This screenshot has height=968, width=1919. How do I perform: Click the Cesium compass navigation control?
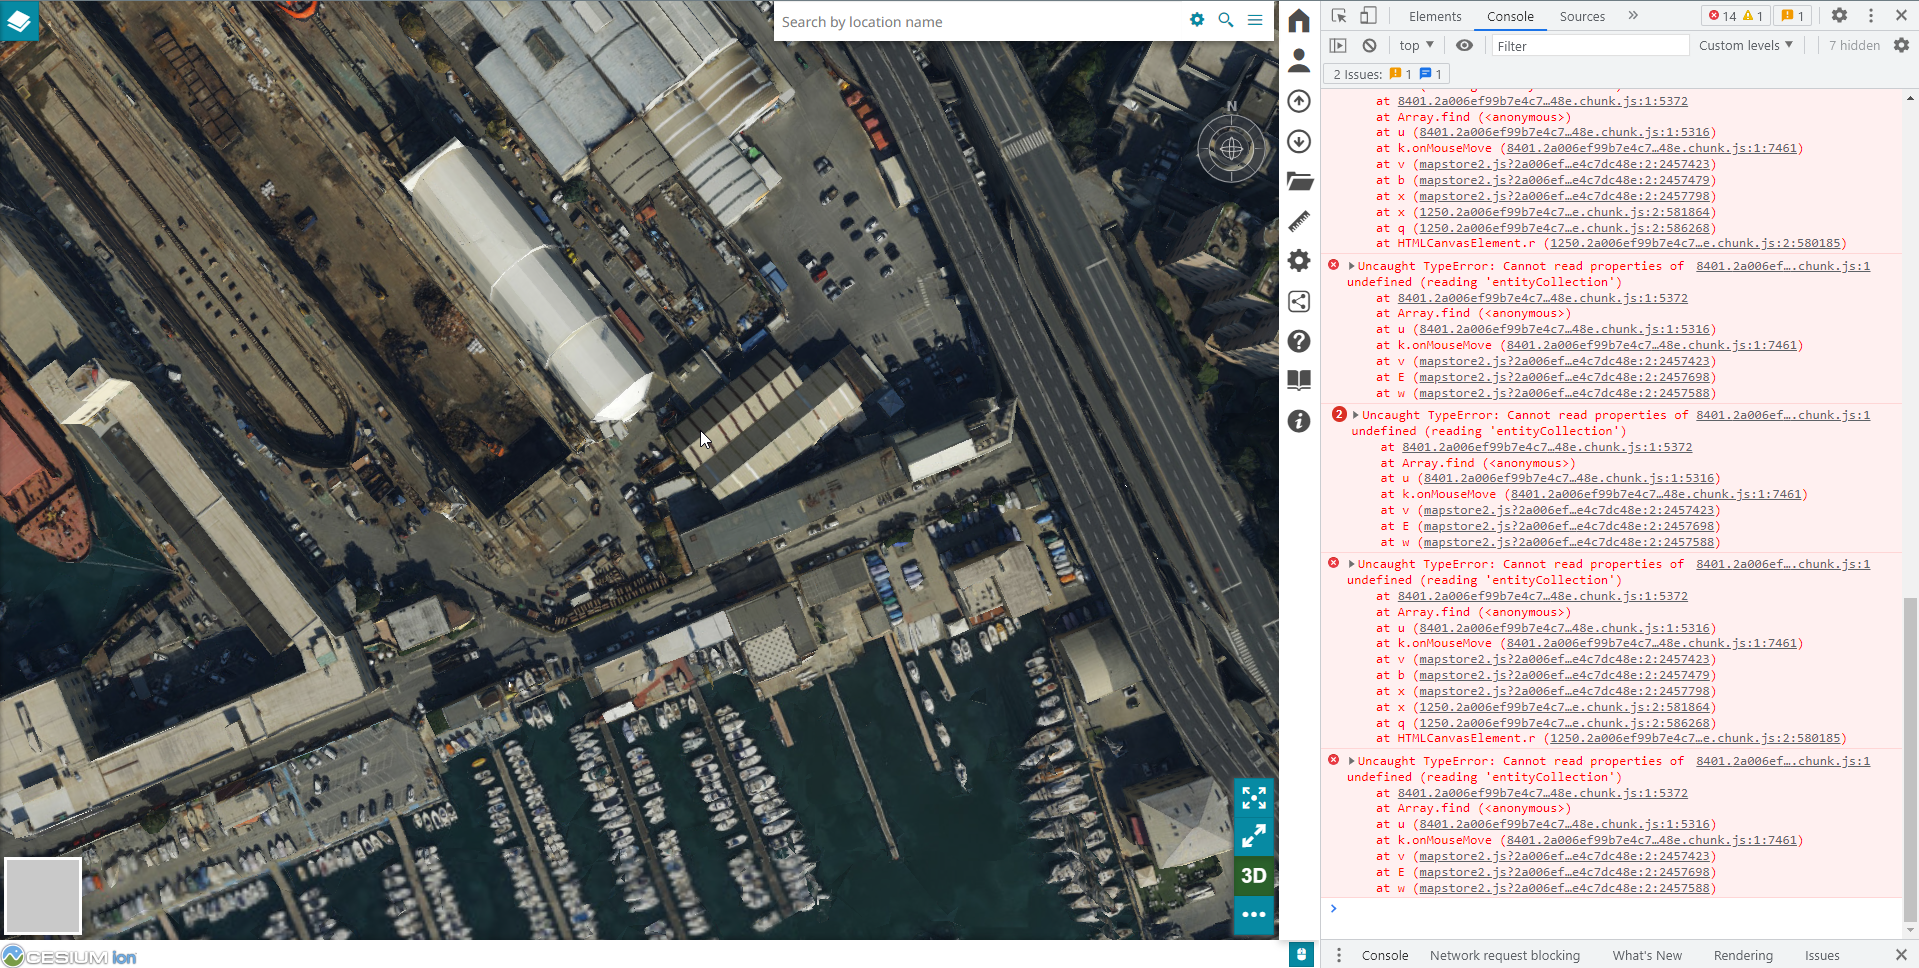1232,148
